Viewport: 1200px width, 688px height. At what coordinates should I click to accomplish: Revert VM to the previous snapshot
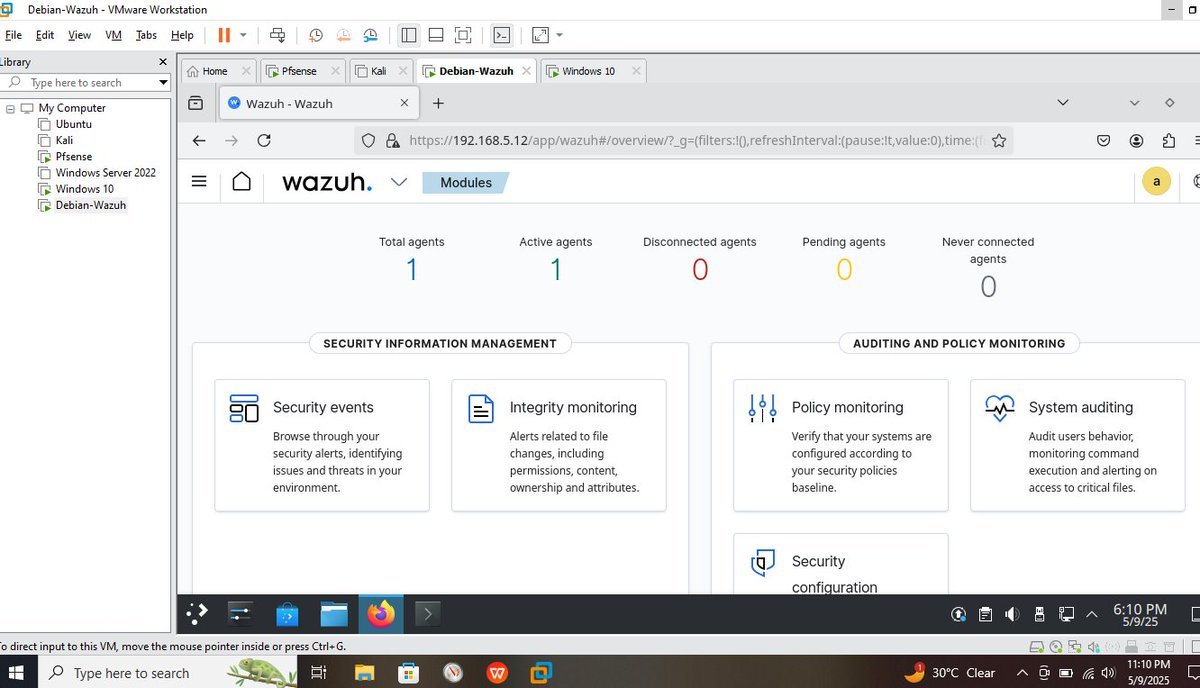[x=343, y=35]
